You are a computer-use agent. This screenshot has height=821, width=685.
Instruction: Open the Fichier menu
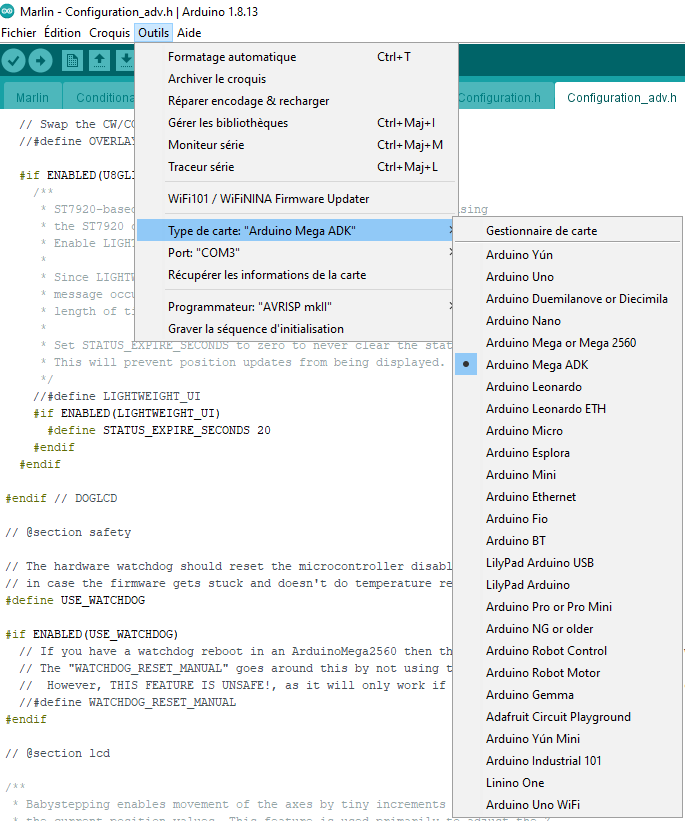19,33
